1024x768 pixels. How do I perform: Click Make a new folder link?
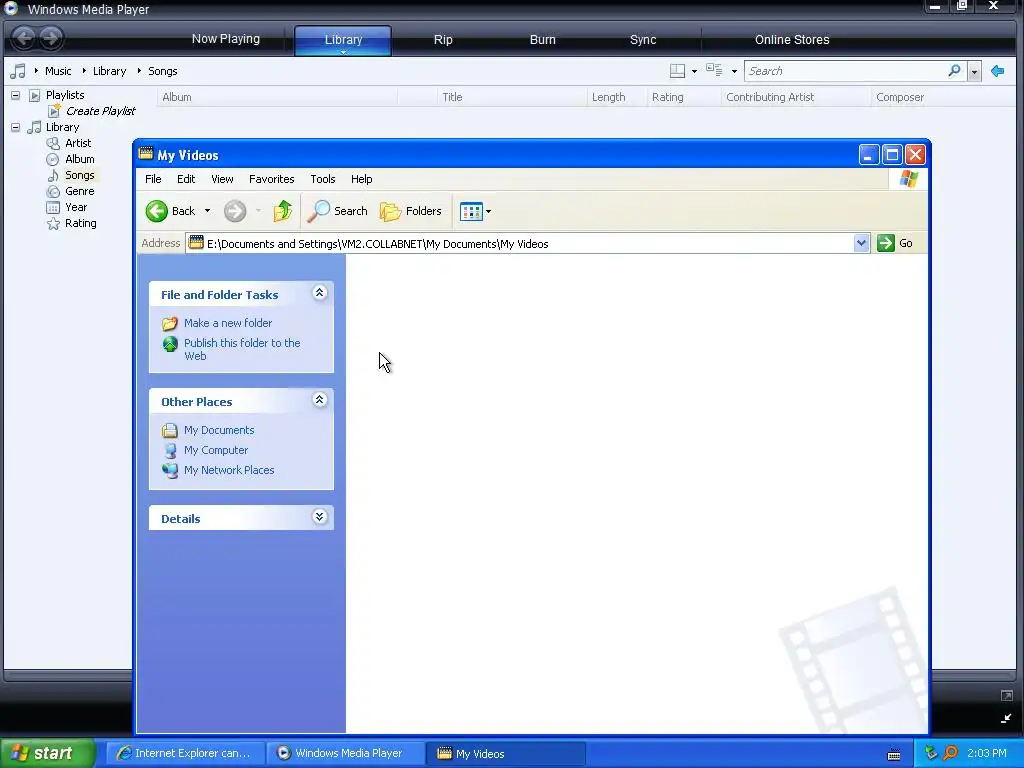pyautogui.click(x=228, y=323)
